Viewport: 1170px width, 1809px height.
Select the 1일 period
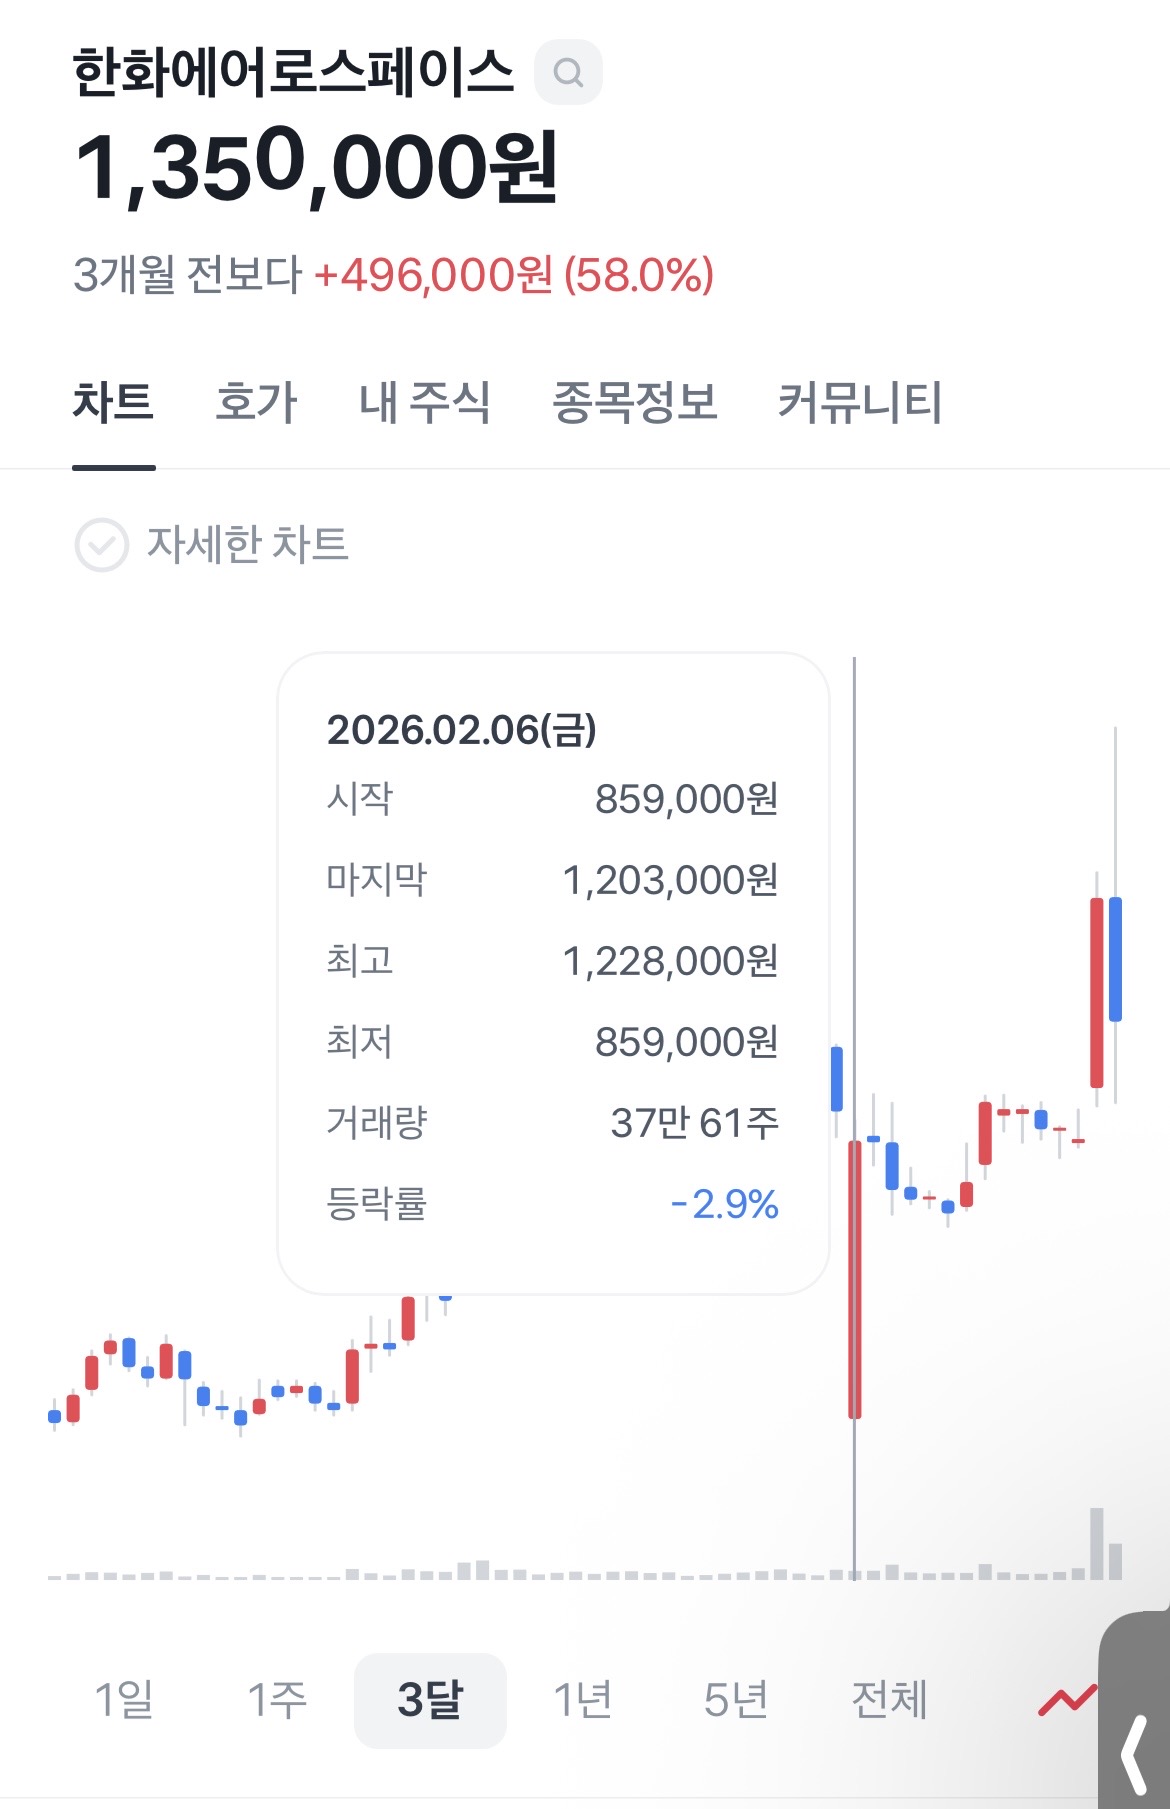[x=124, y=1700]
